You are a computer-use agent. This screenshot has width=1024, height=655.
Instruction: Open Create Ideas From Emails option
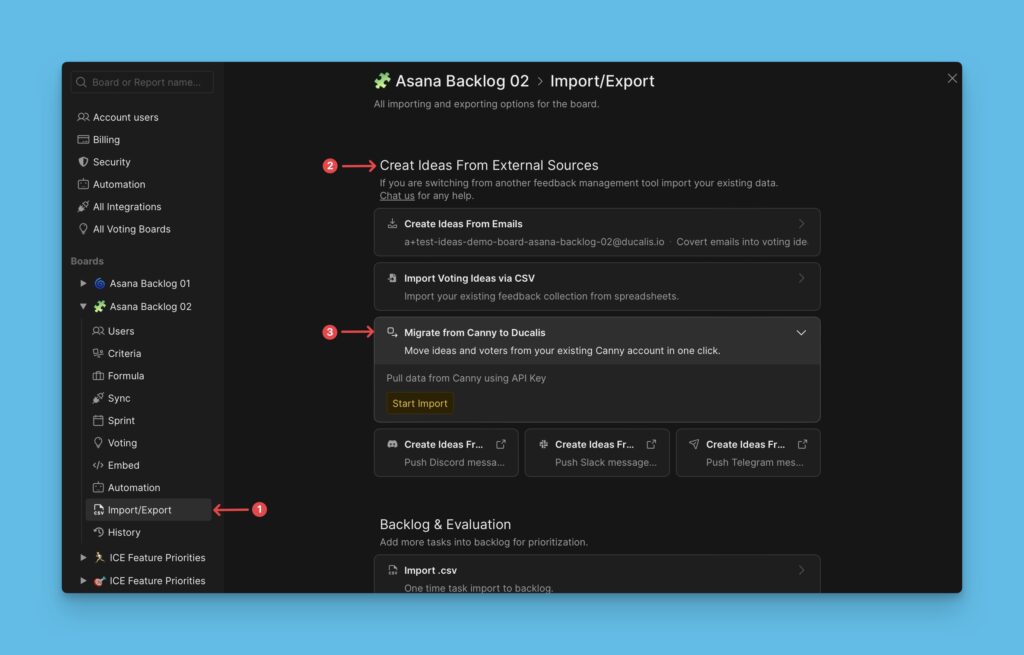[596, 232]
